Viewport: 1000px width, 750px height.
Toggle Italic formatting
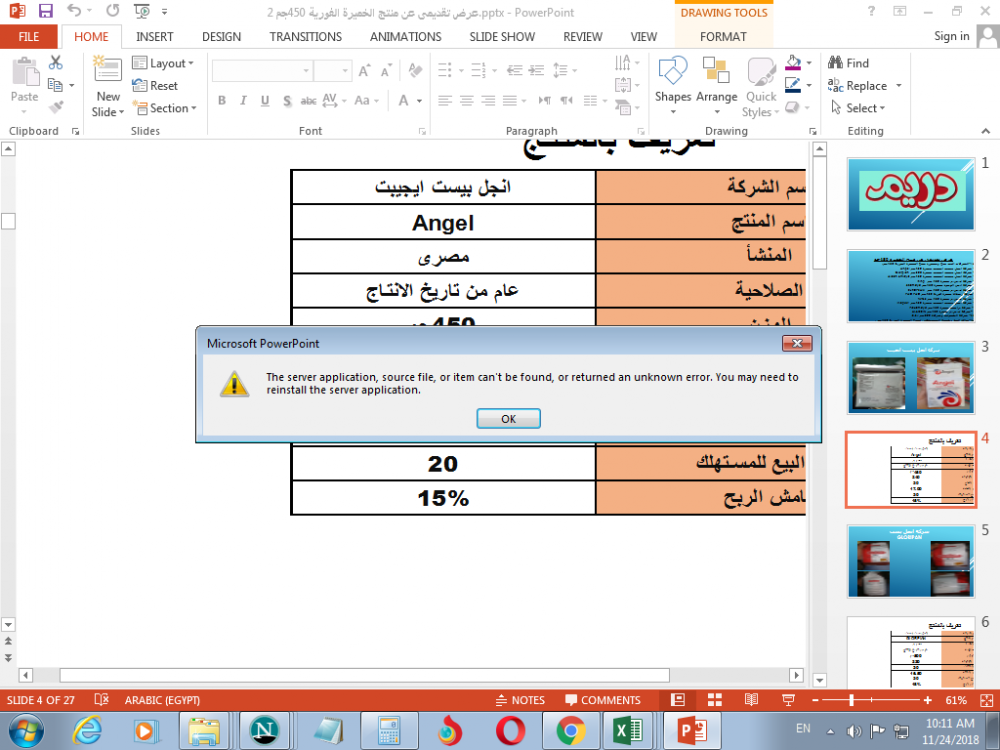coord(243,100)
